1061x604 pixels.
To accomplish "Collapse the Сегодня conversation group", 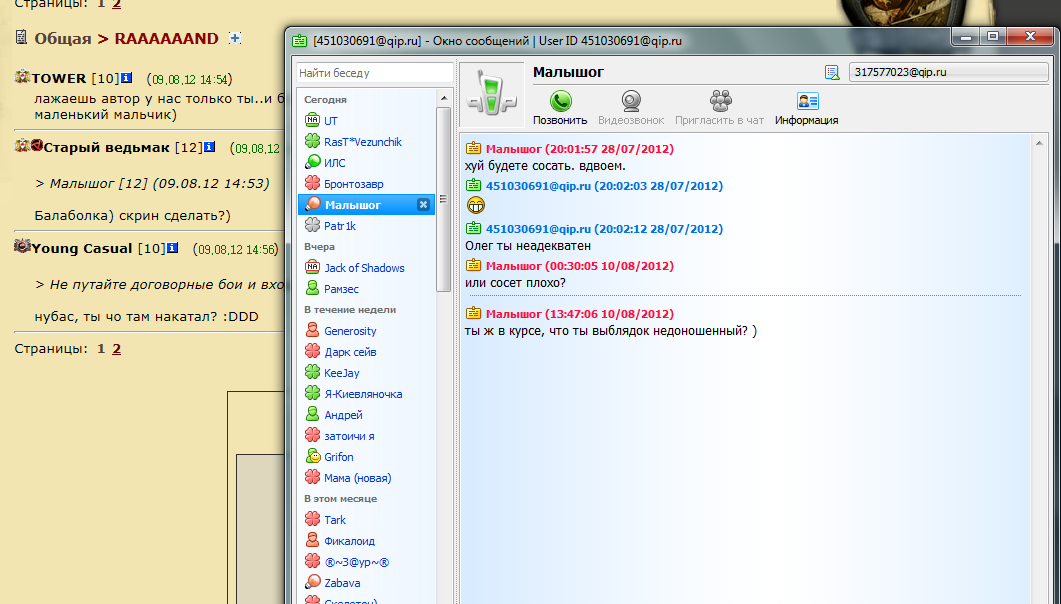I will 326,100.
